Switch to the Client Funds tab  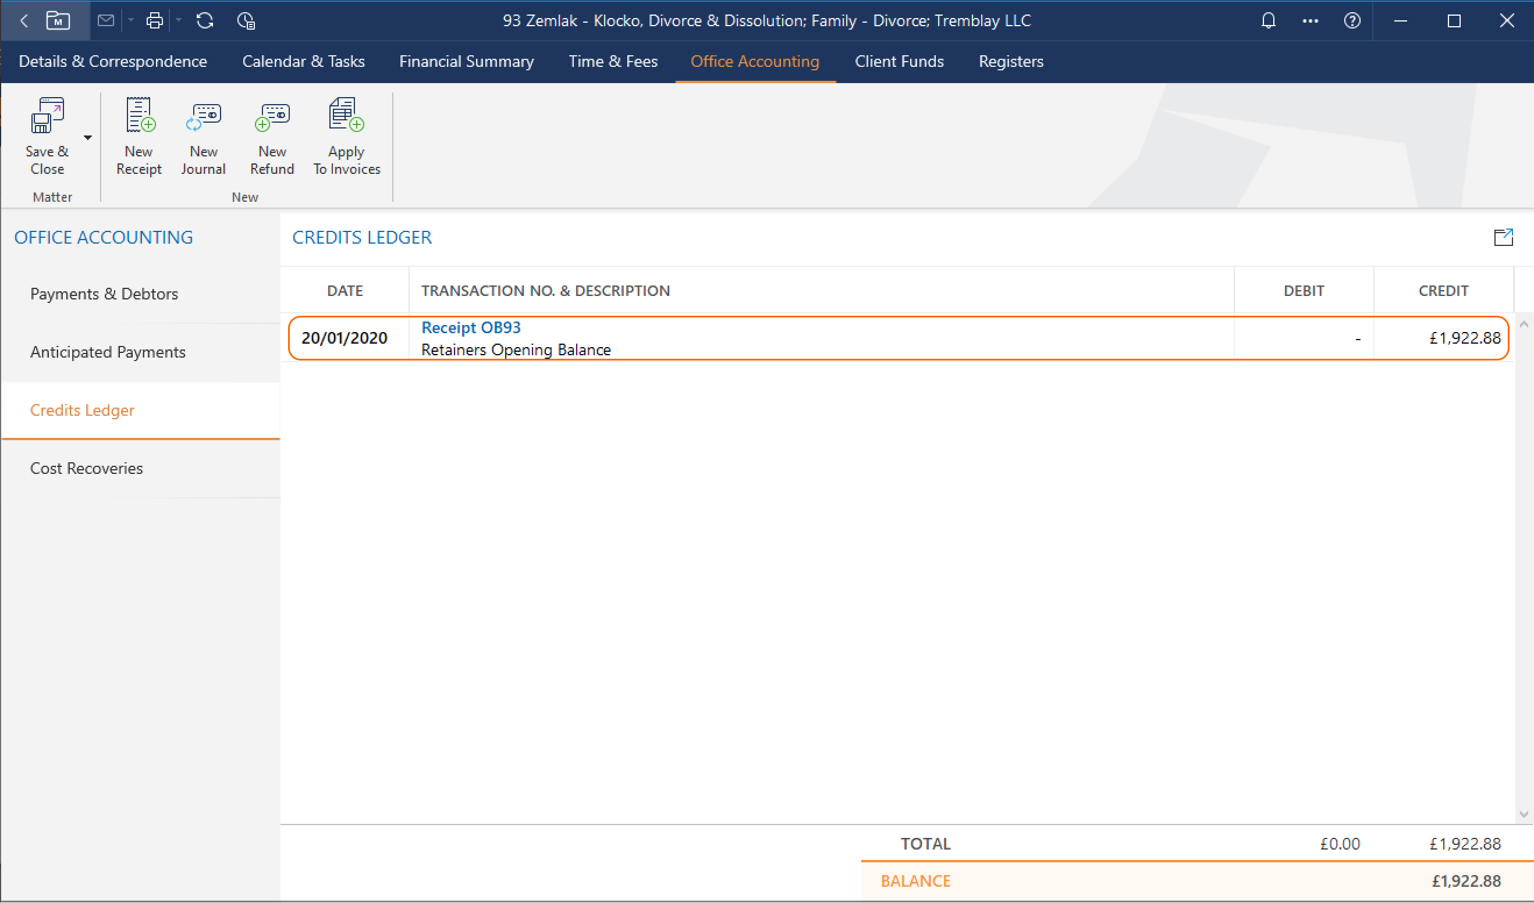point(898,61)
